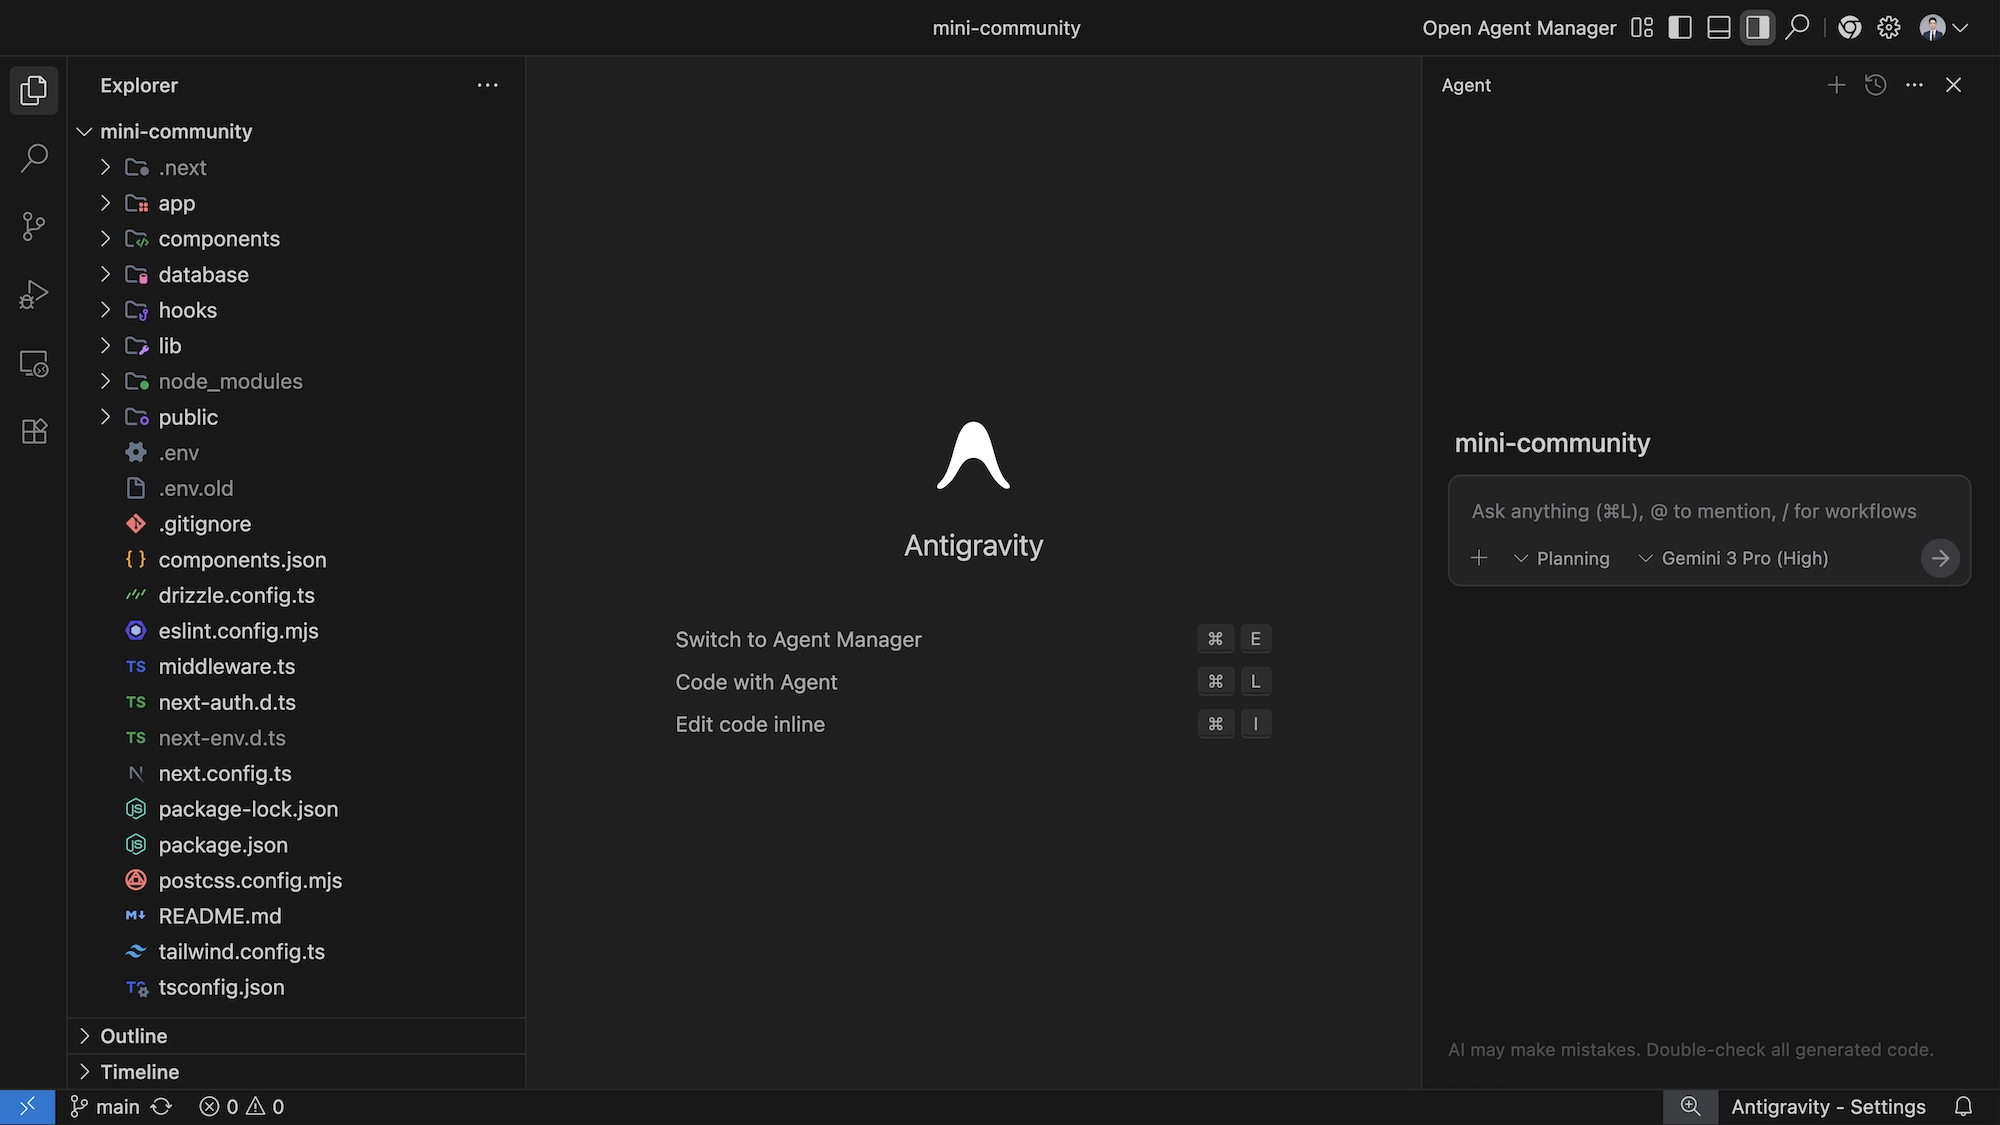Click the customize layout icon
Image resolution: width=2000 pixels, height=1125 pixels.
(1641, 27)
